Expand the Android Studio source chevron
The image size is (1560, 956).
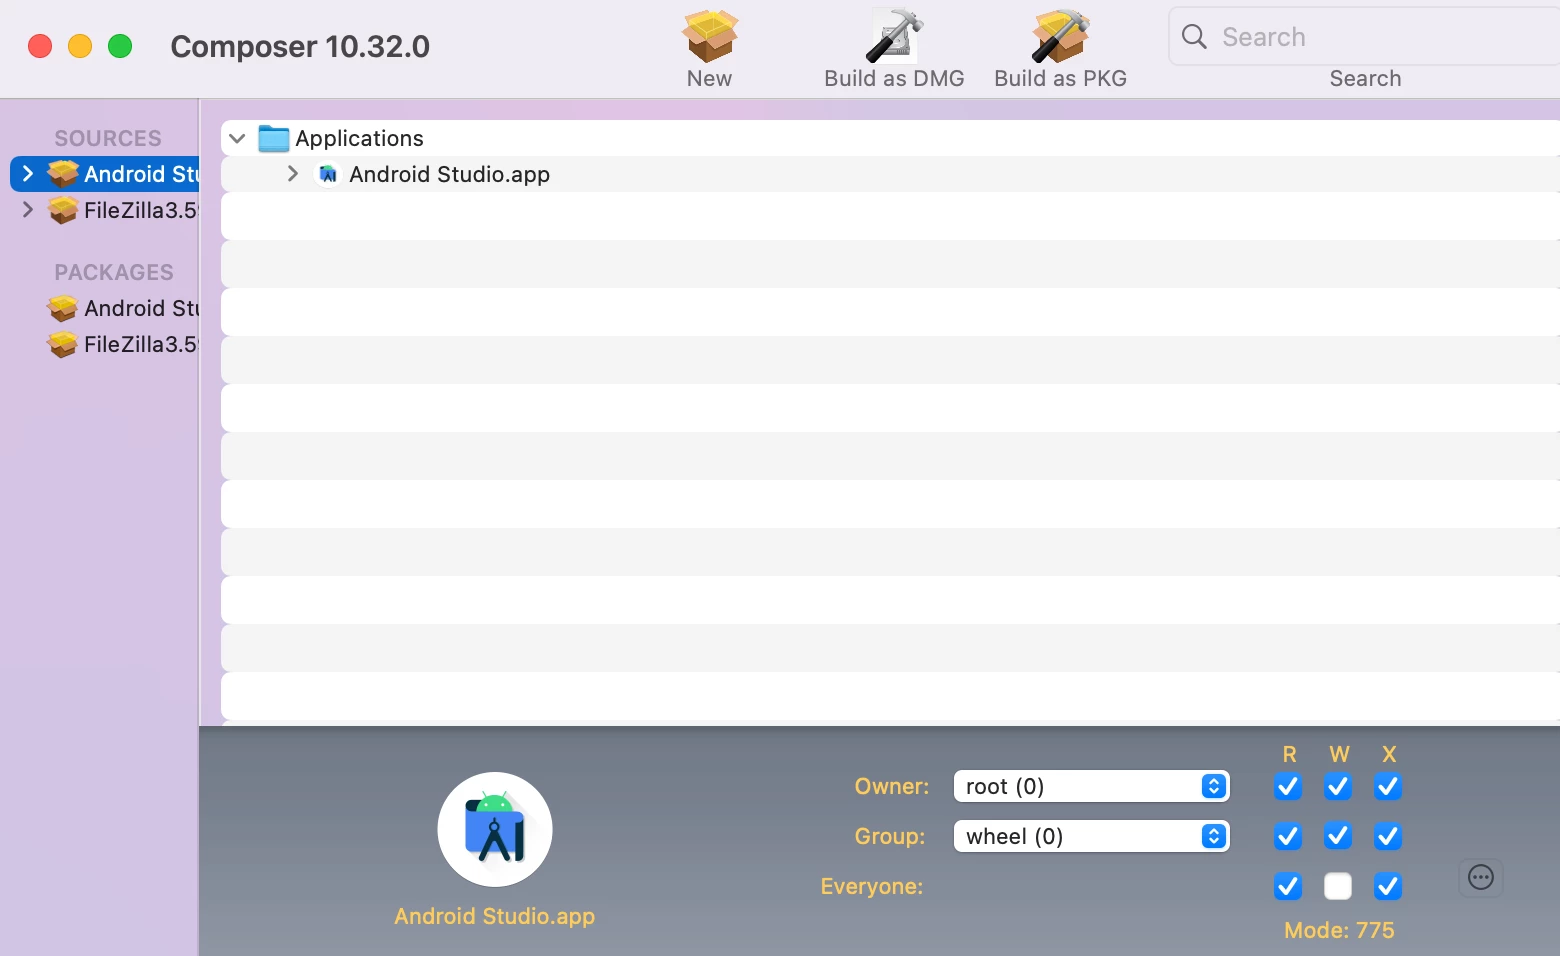[x=28, y=174]
